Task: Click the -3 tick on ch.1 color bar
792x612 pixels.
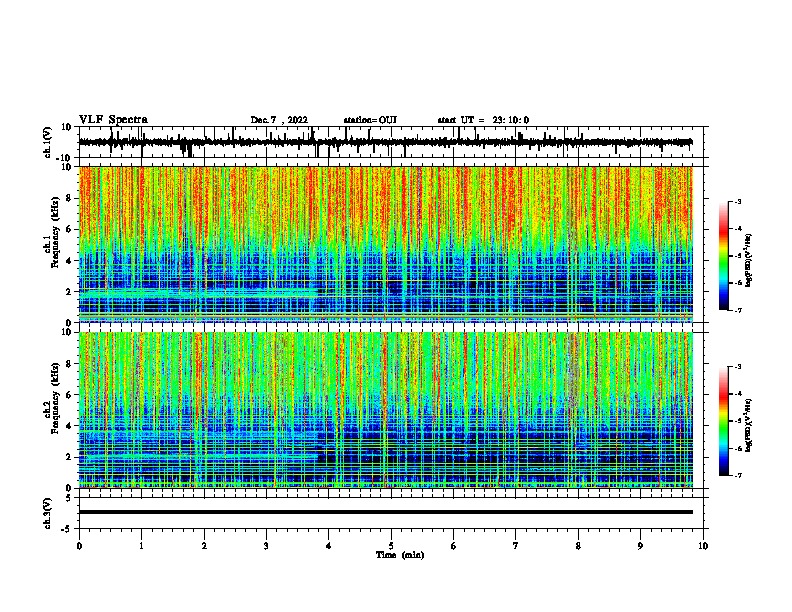Action: click(737, 202)
